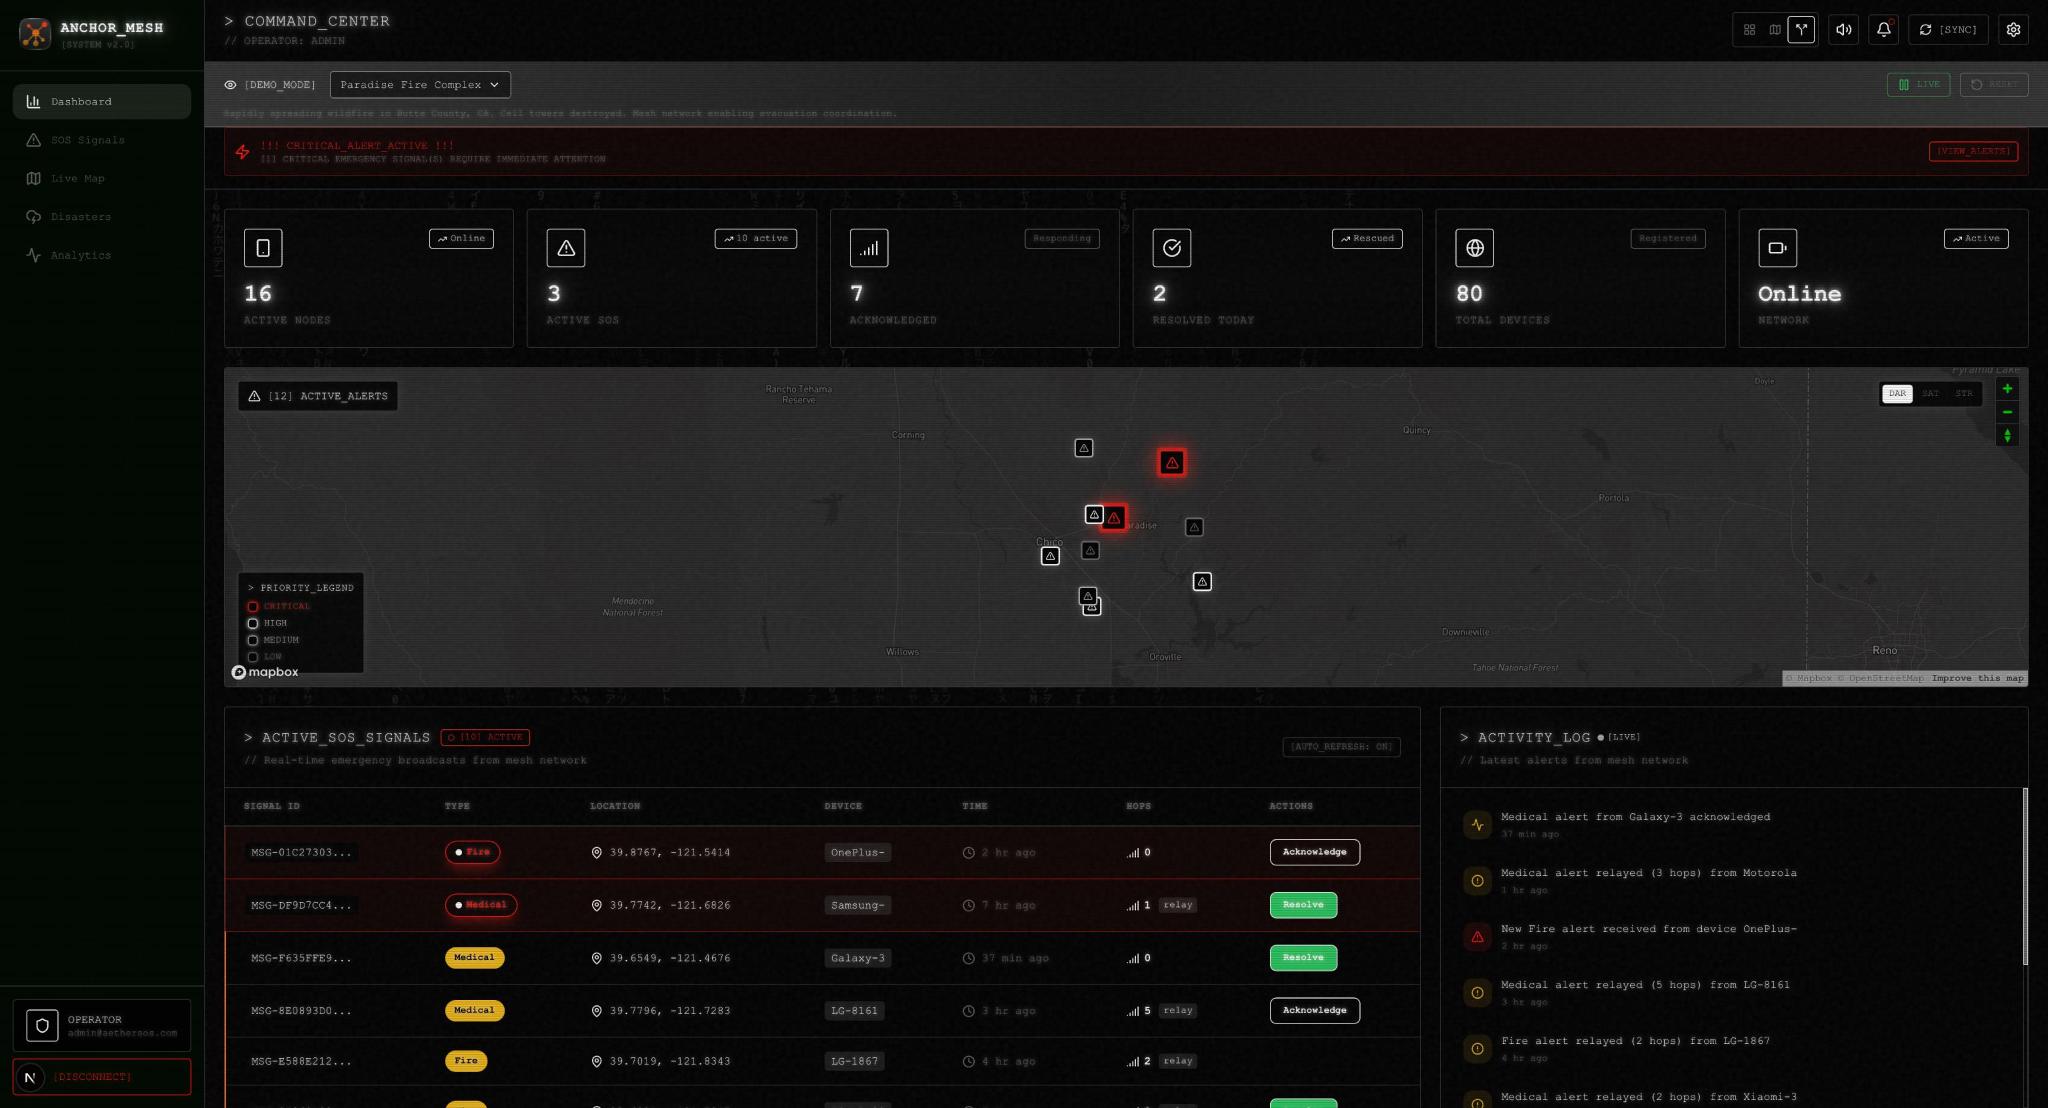
Task: Zoom in on the map
Action: [2006, 389]
